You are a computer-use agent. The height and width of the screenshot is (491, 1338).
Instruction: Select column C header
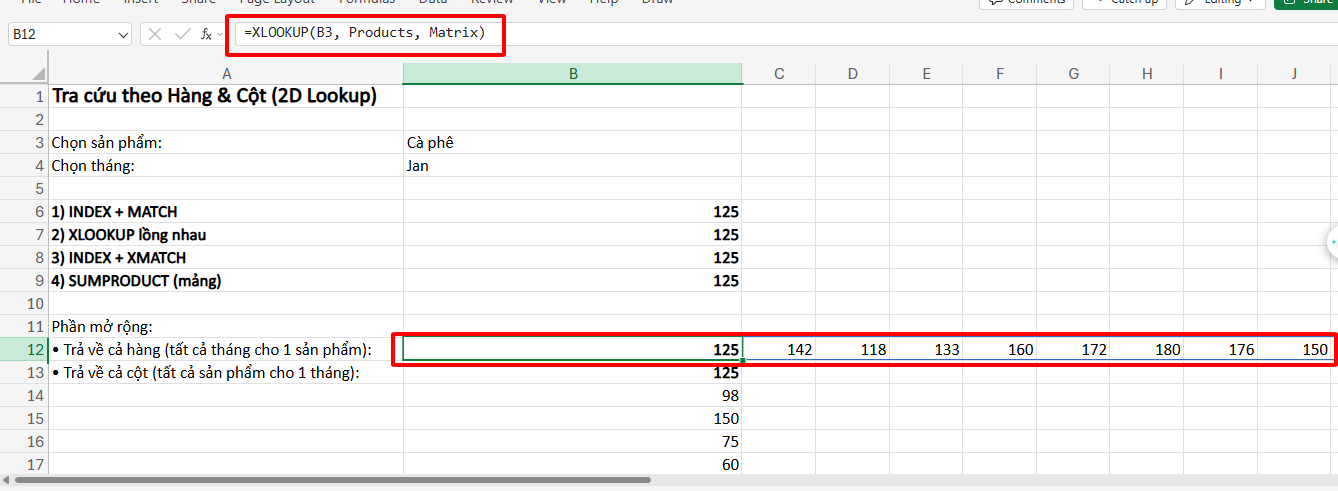(x=779, y=74)
